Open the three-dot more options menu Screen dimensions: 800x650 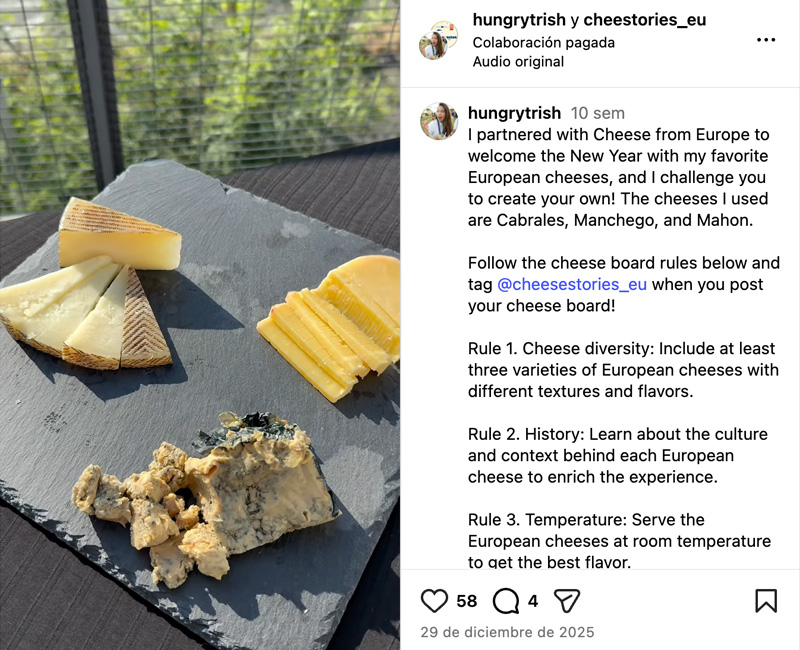(766, 40)
